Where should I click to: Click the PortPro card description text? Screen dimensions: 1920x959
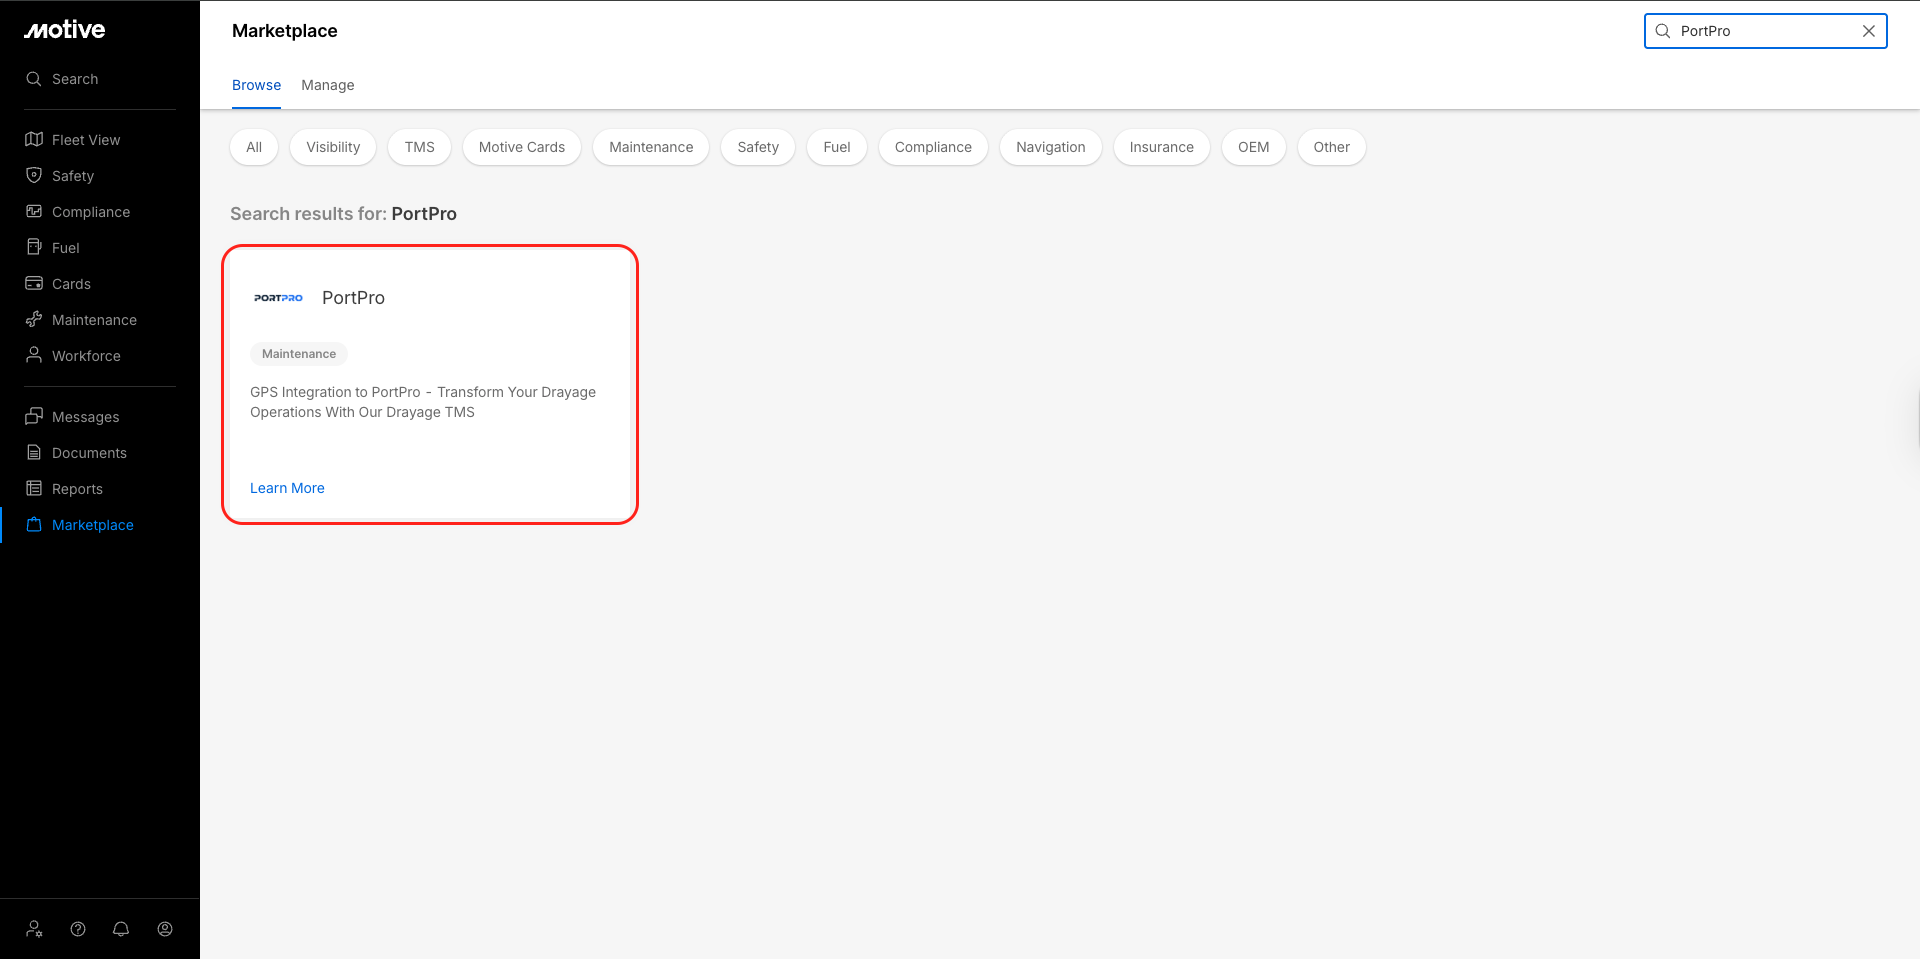pyautogui.click(x=423, y=402)
